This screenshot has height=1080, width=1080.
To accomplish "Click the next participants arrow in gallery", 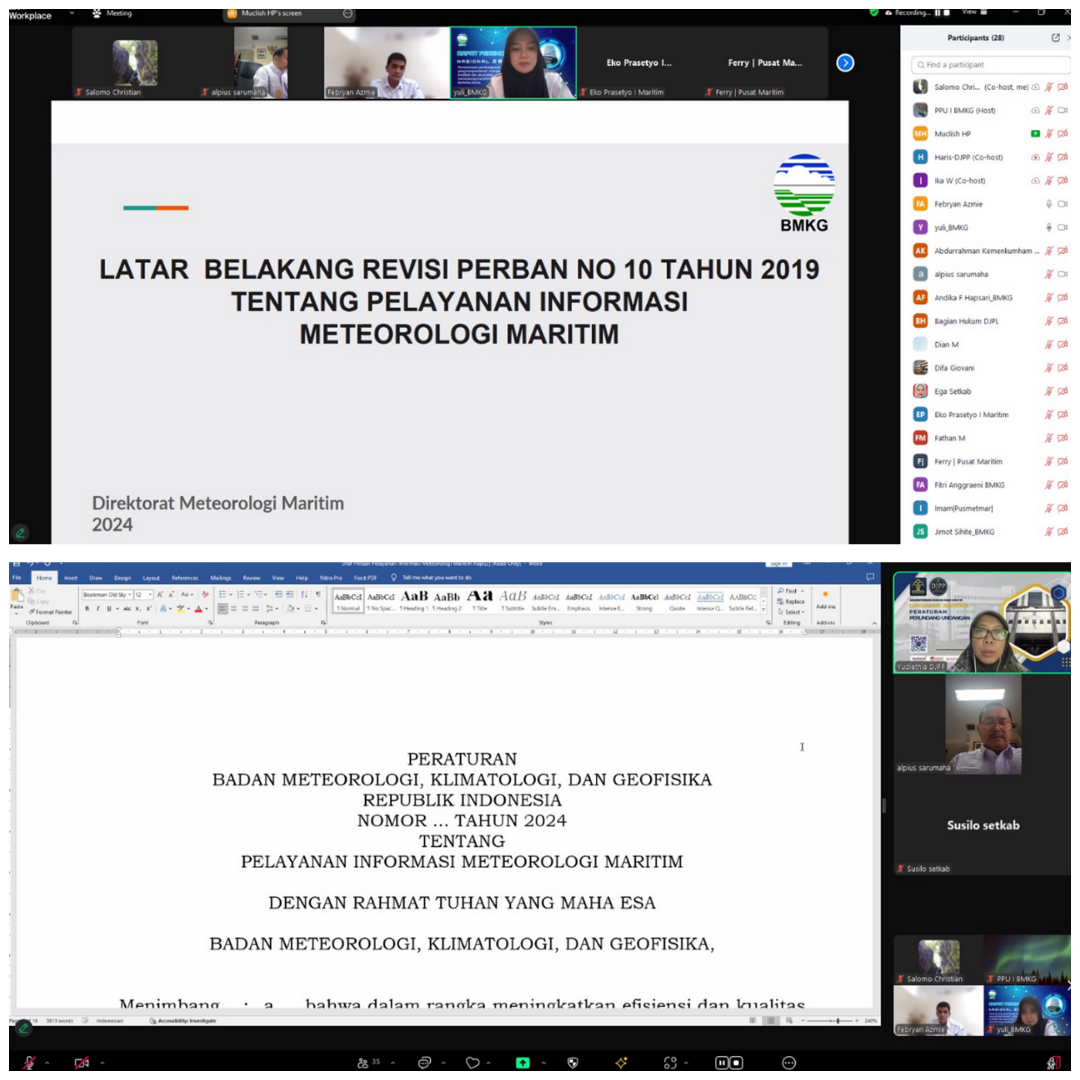I will (846, 62).
